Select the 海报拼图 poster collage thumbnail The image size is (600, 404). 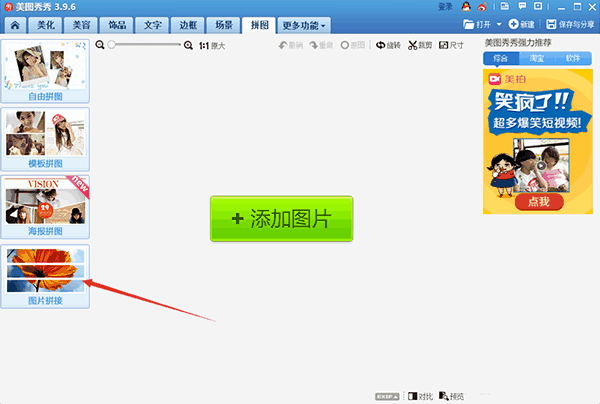[45, 202]
